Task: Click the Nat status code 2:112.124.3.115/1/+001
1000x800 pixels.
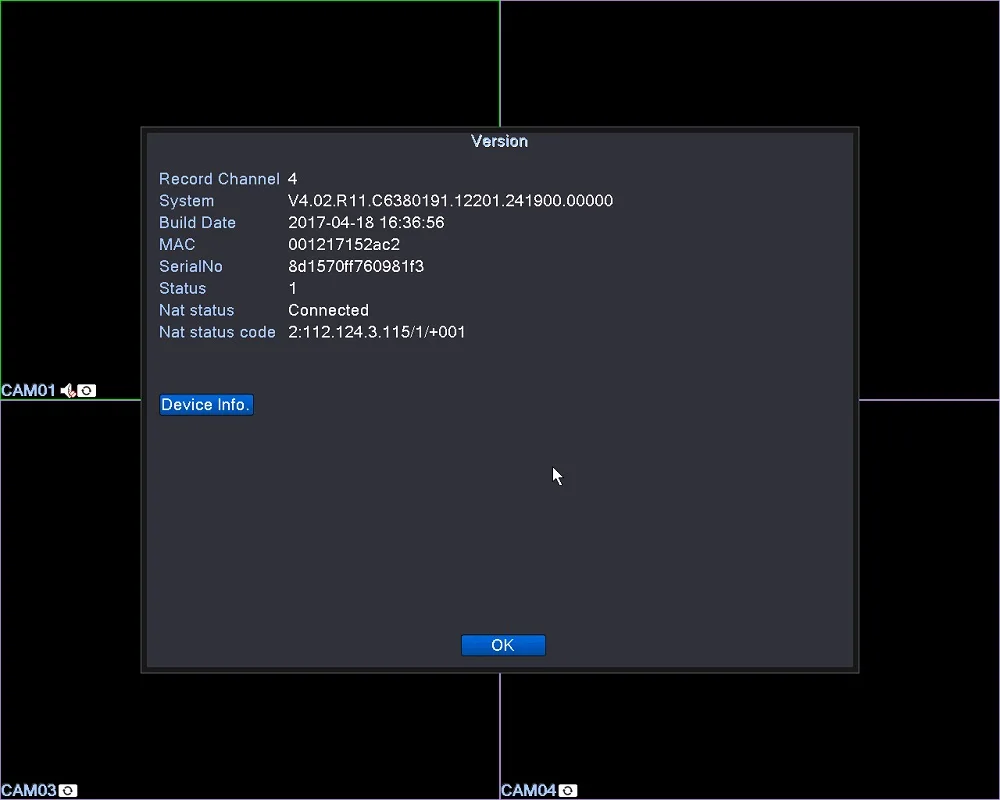Action: pyautogui.click(x=377, y=332)
